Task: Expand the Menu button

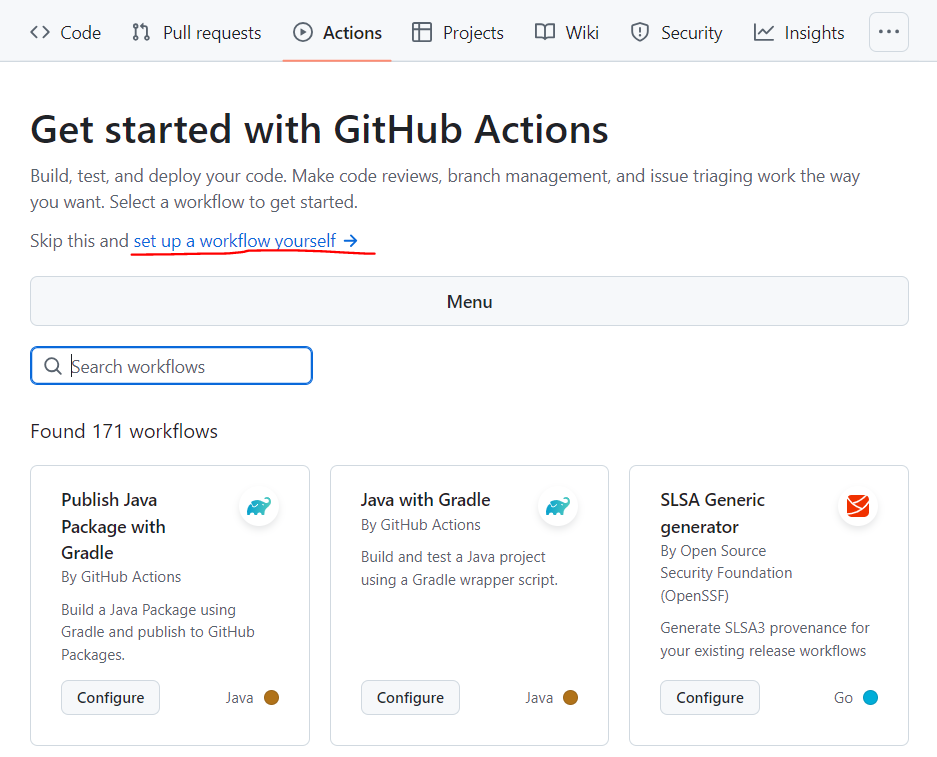Action: pos(469,301)
